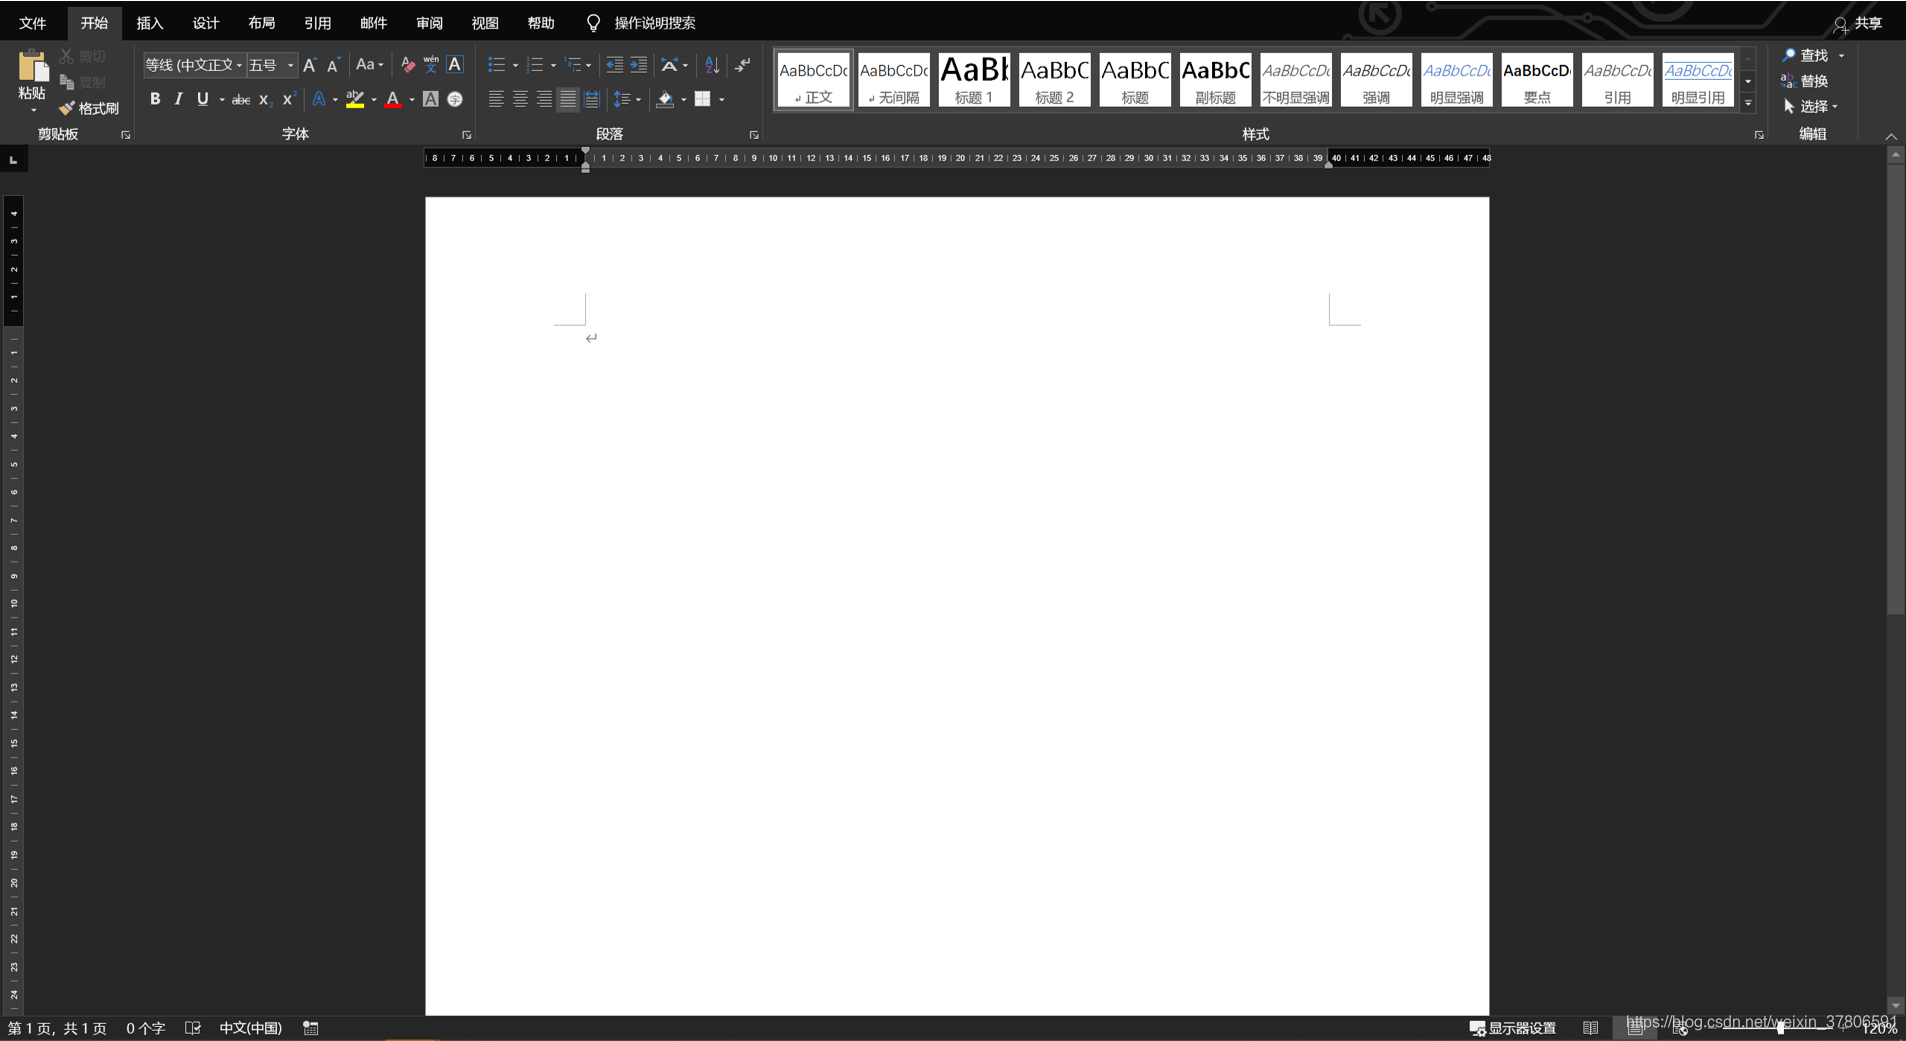The image size is (1906, 1041).
Task: Expand the underline style dropdown arrow
Action: [222, 100]
